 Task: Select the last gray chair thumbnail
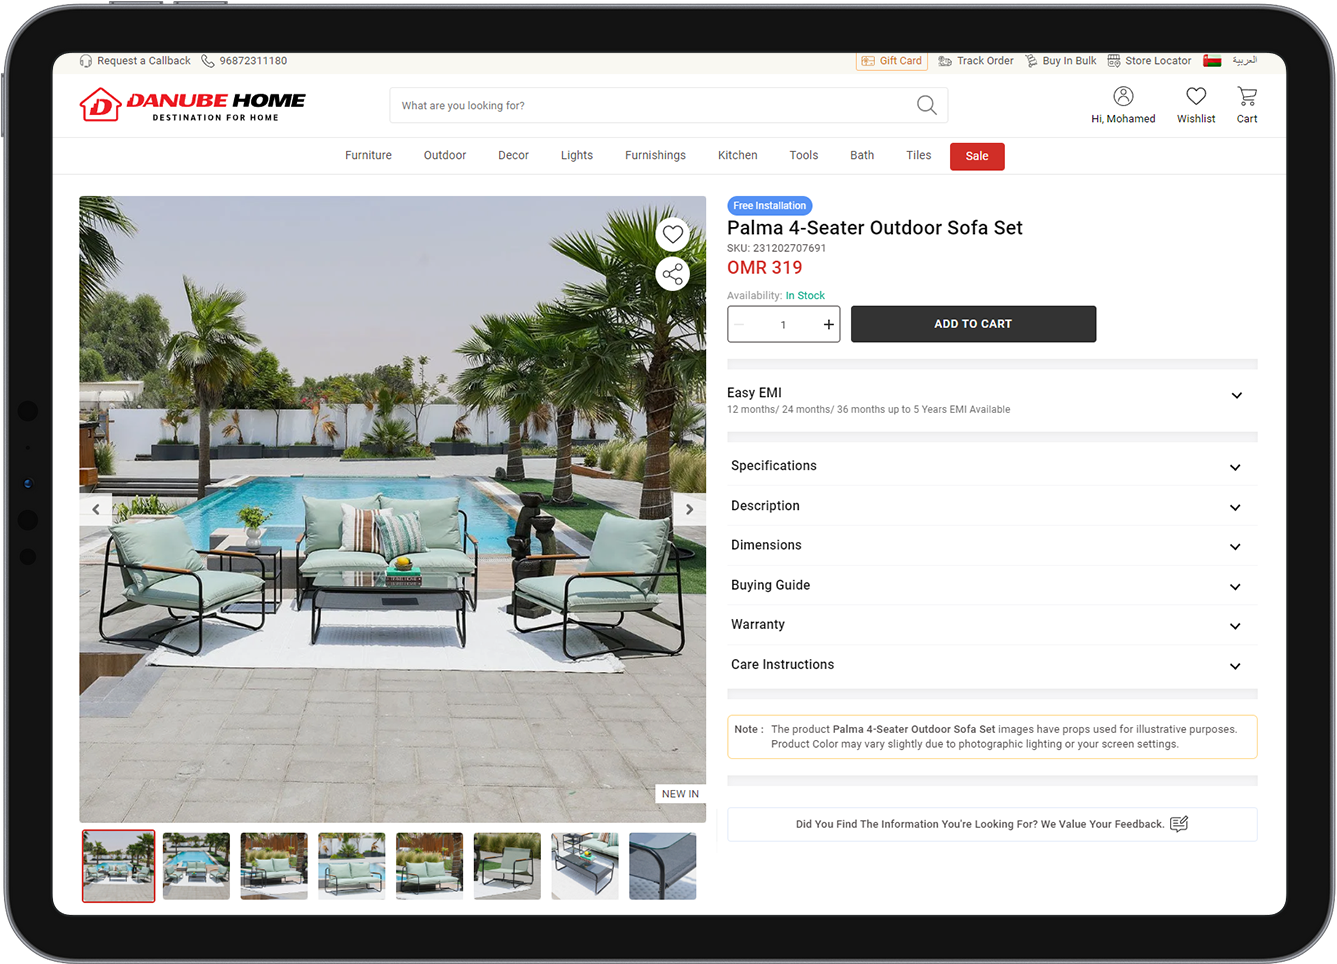pyautogui.click(x=662, y=866)
